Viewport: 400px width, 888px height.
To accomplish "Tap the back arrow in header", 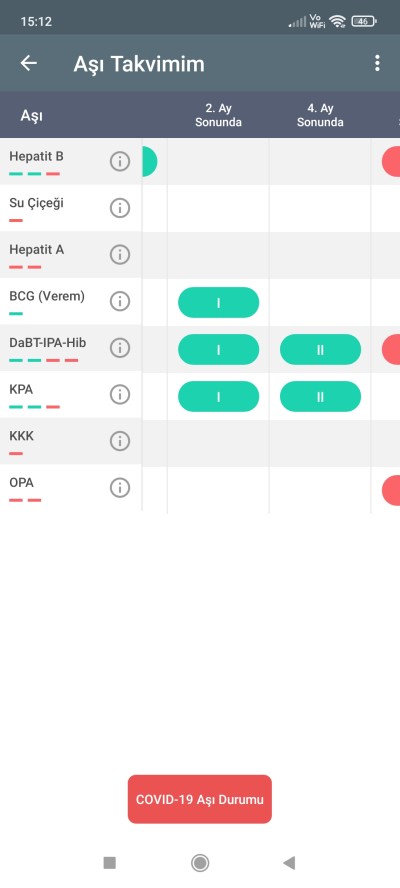I will tap(28, 63).
